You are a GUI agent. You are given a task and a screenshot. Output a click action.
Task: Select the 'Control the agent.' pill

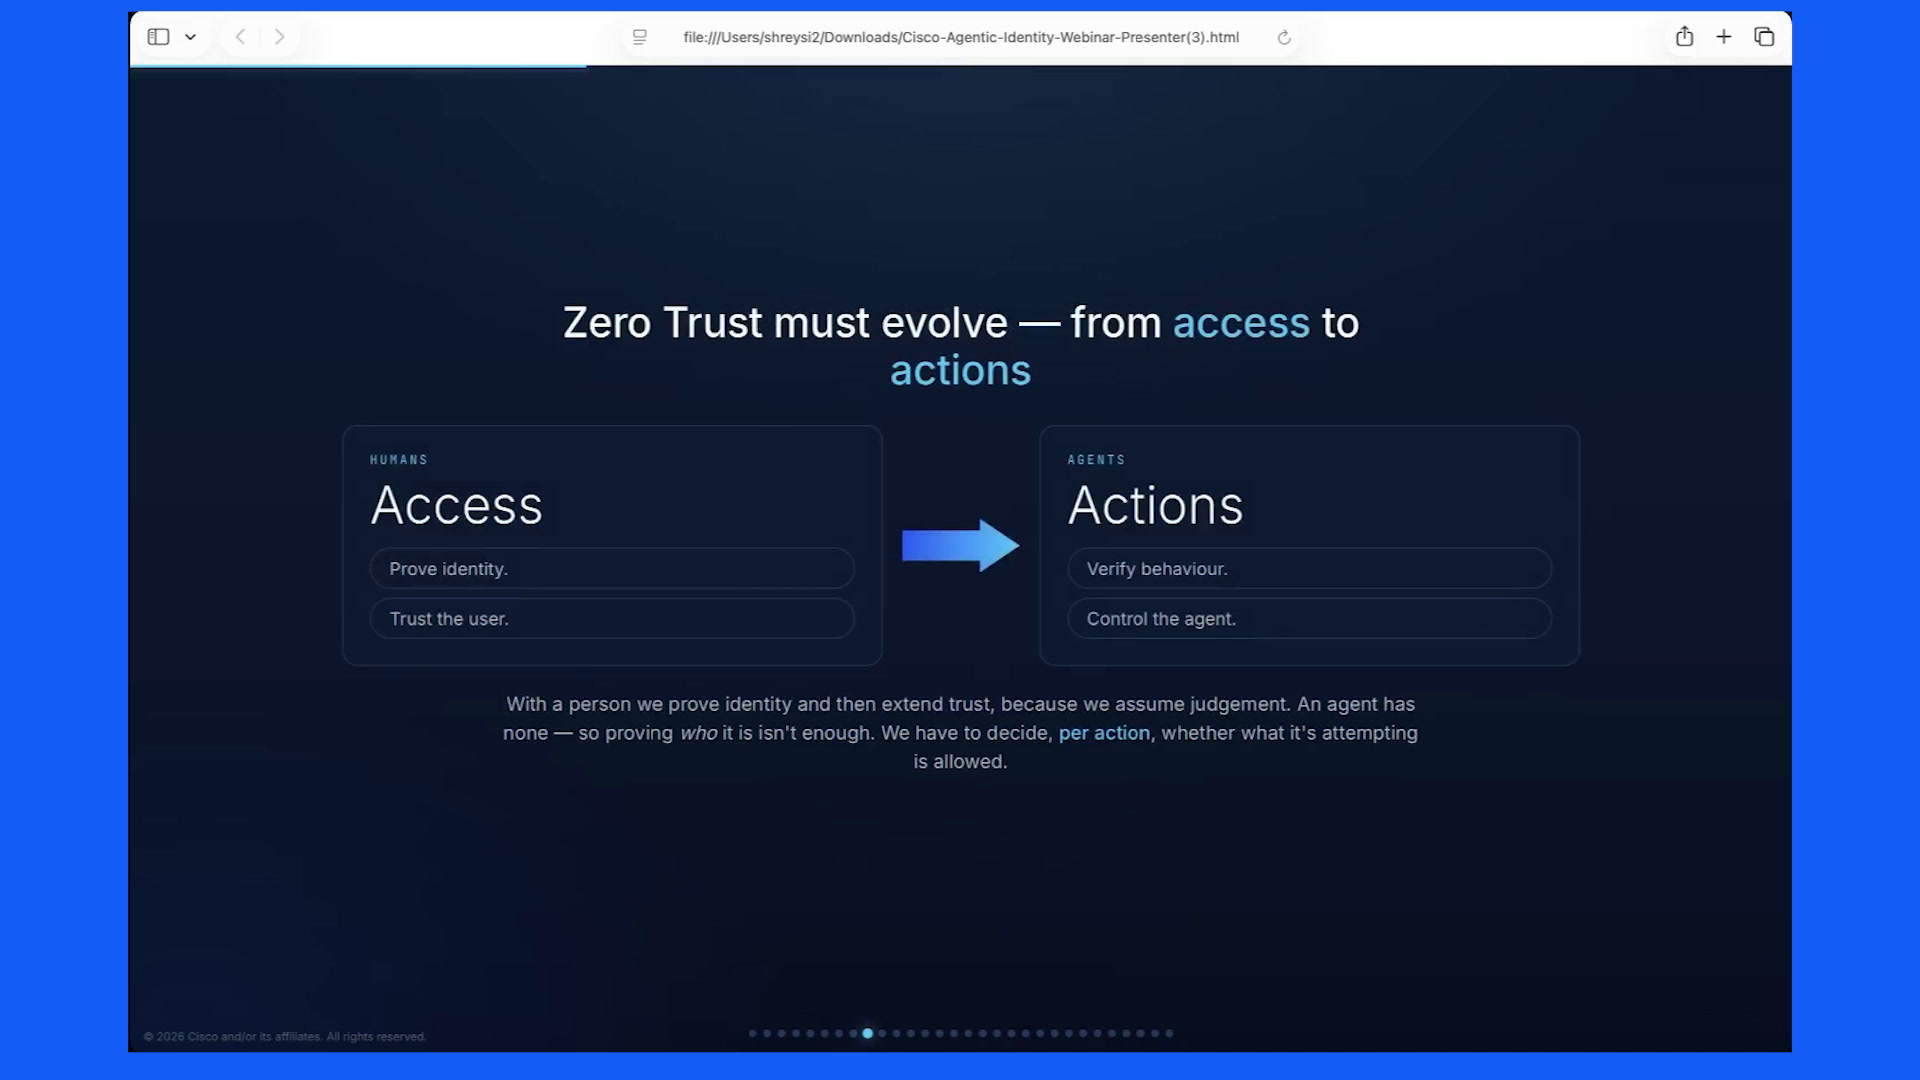[x=1309, y=618]
